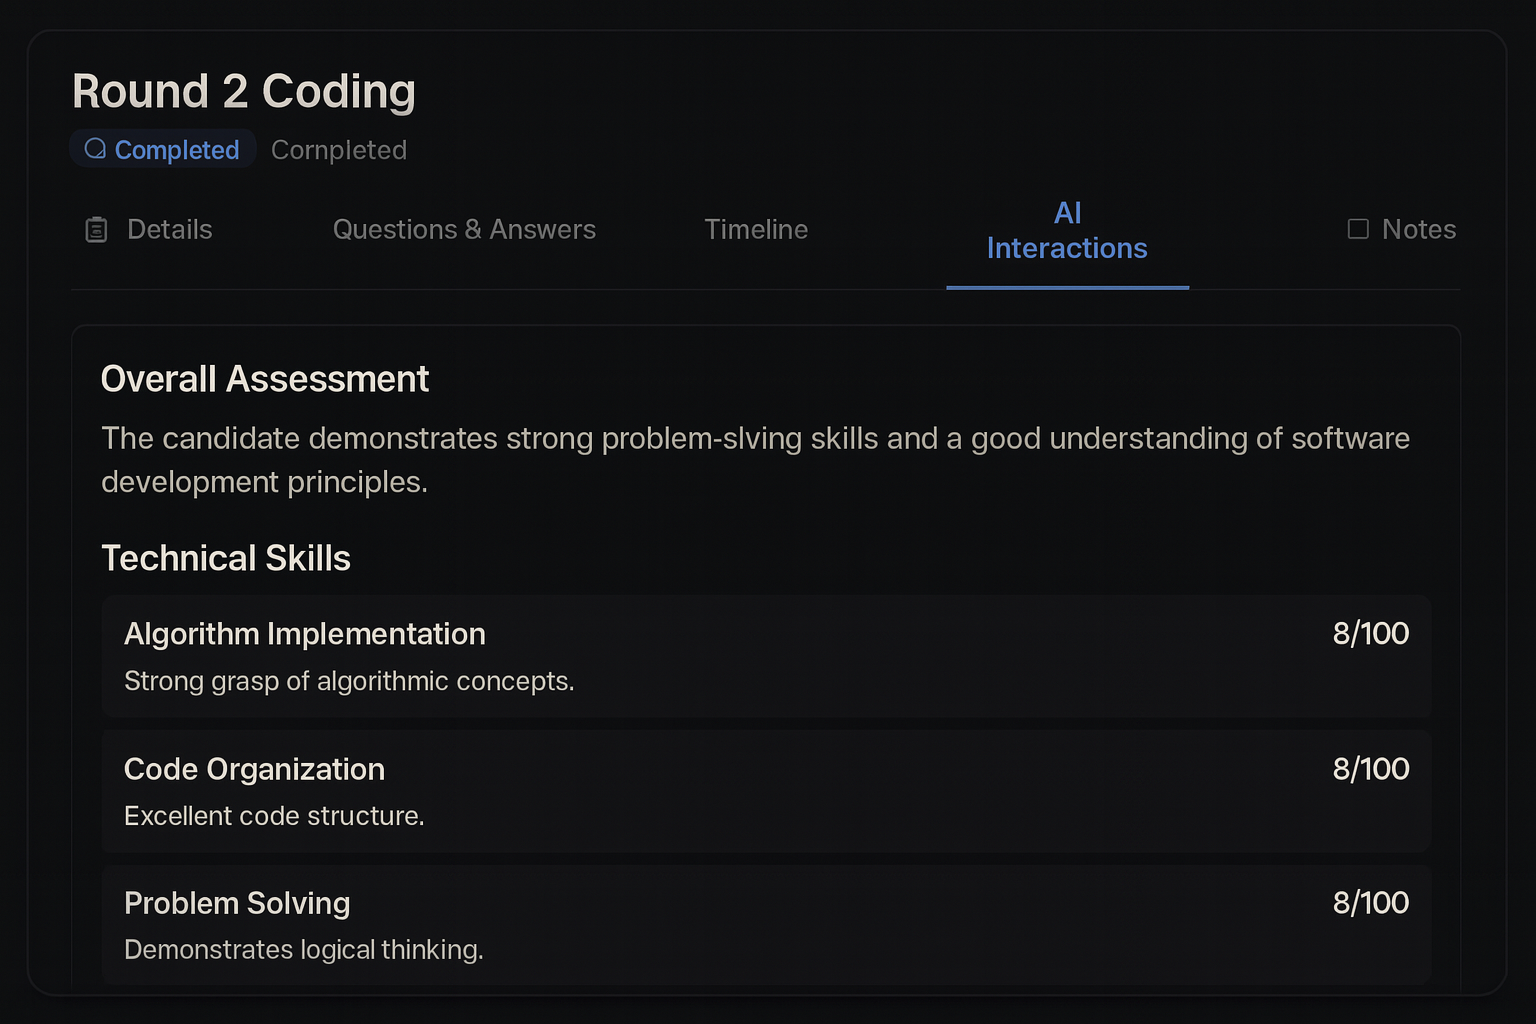1536x1024 pixels.
Task: Click the Problem Solving 8/100 score
Action: 1370,903
